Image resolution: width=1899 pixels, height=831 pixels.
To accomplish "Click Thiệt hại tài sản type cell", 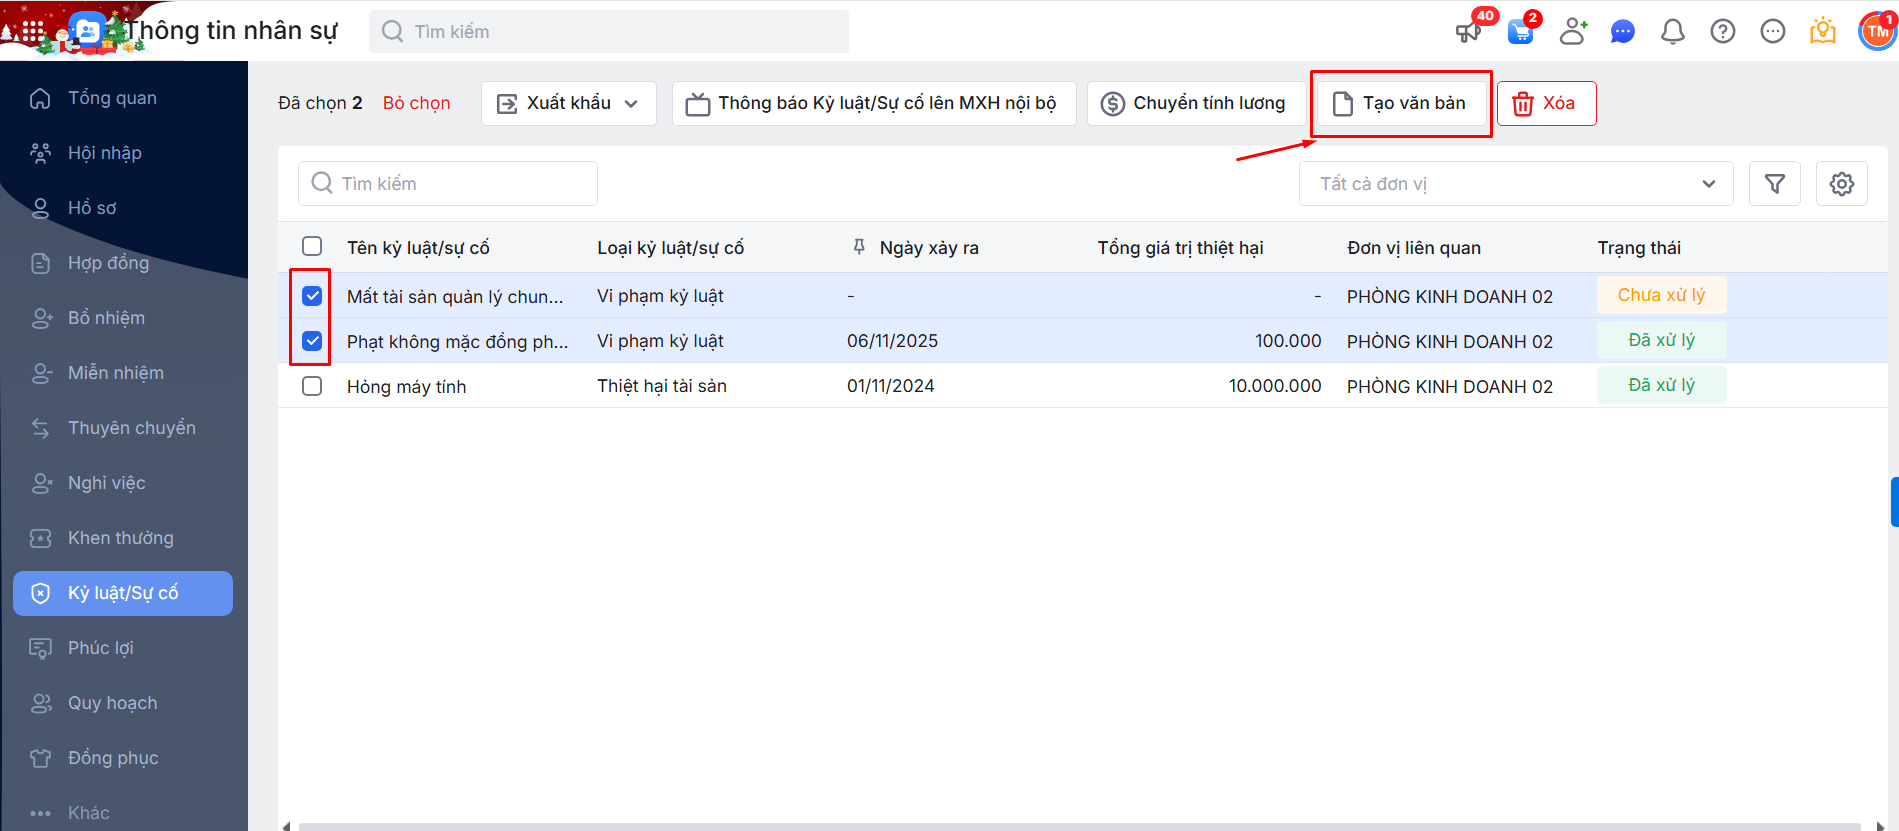I will (x=662, y=386).
